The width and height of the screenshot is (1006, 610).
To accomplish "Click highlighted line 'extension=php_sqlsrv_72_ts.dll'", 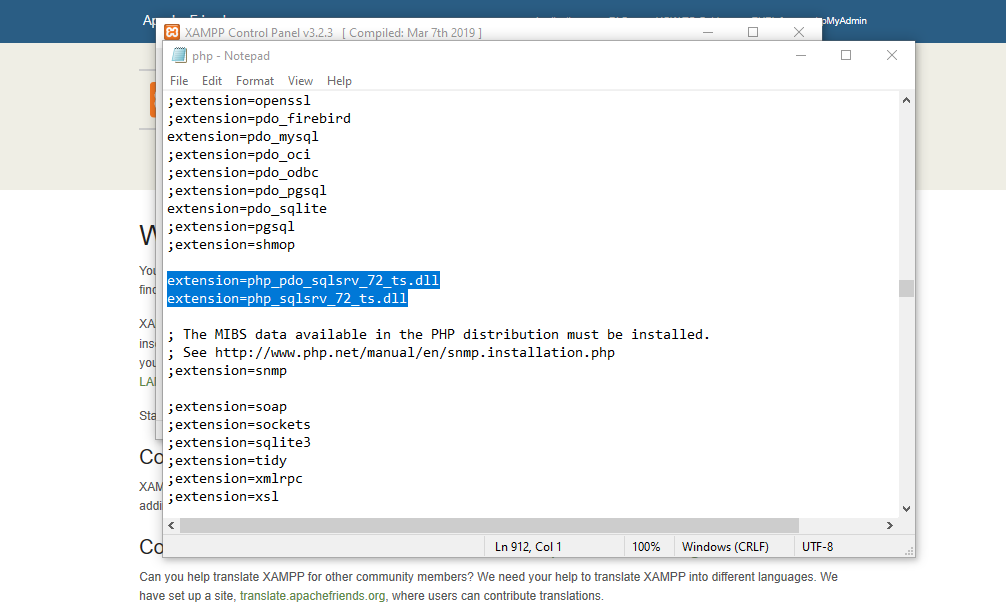I will coord(287,298).
